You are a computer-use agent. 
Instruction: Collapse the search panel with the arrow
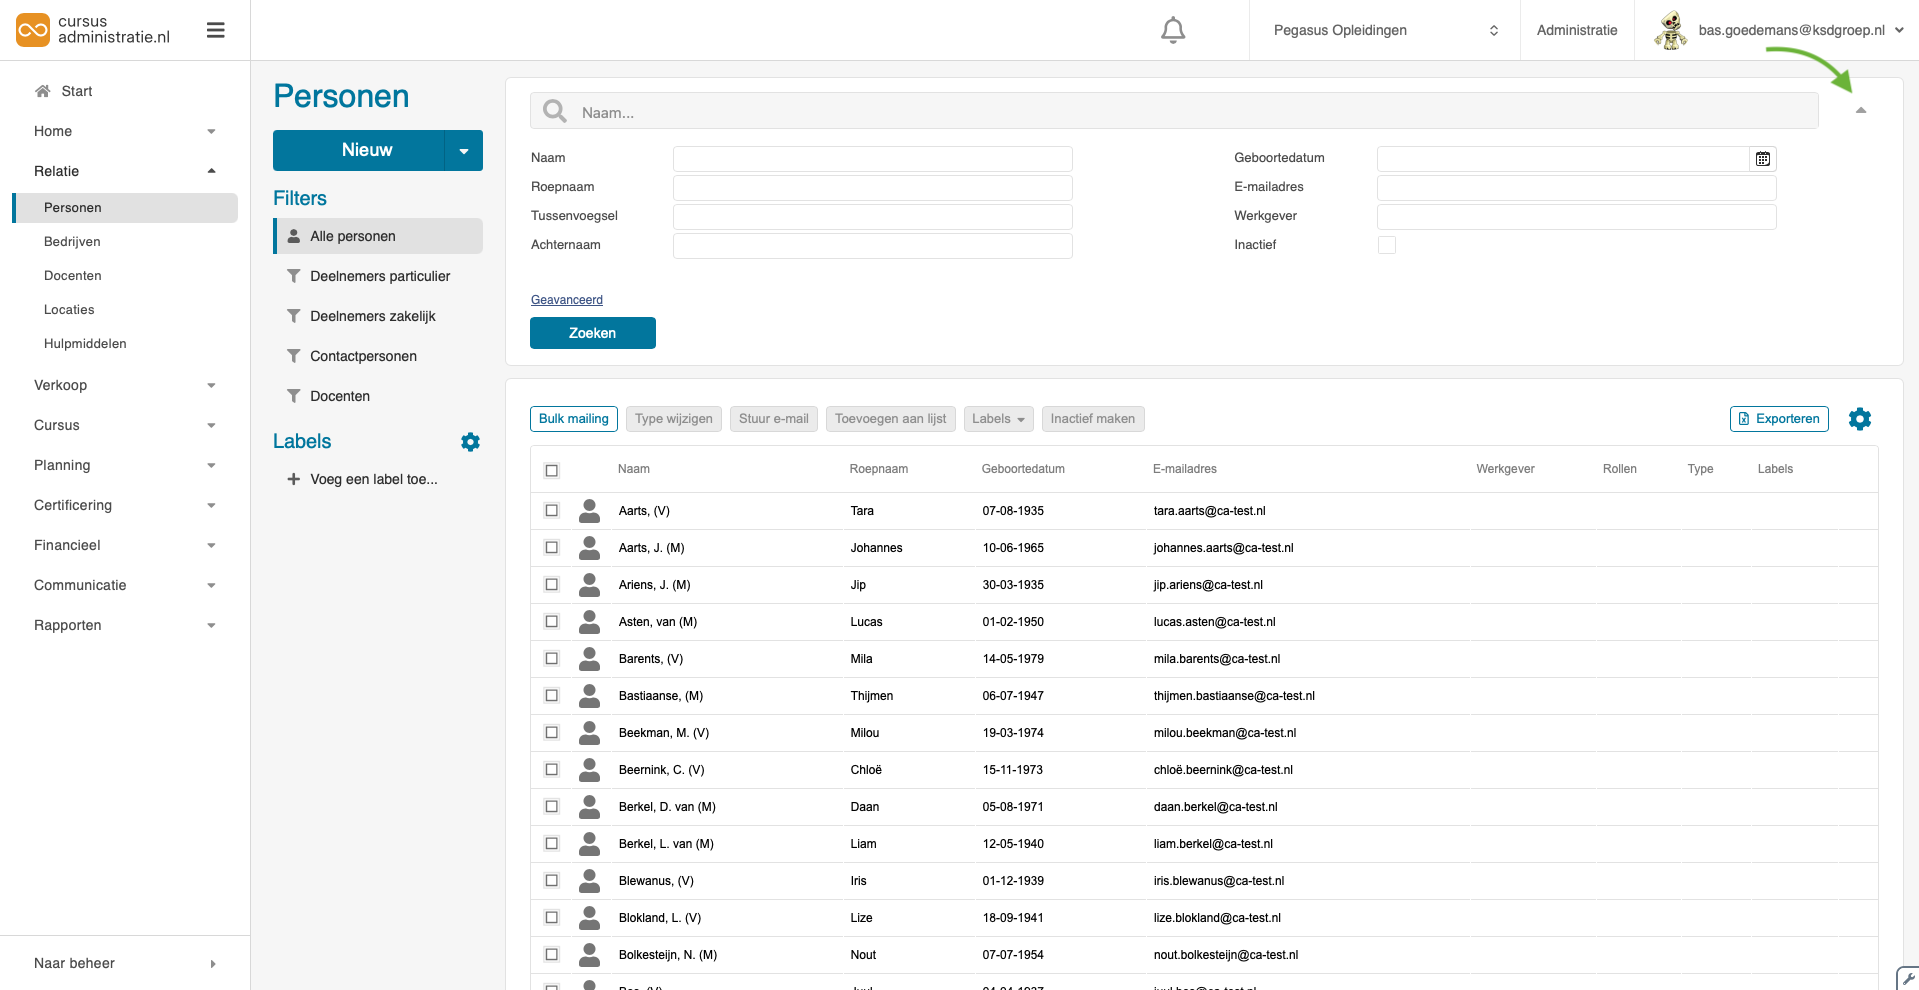[x=1860, y=110]
